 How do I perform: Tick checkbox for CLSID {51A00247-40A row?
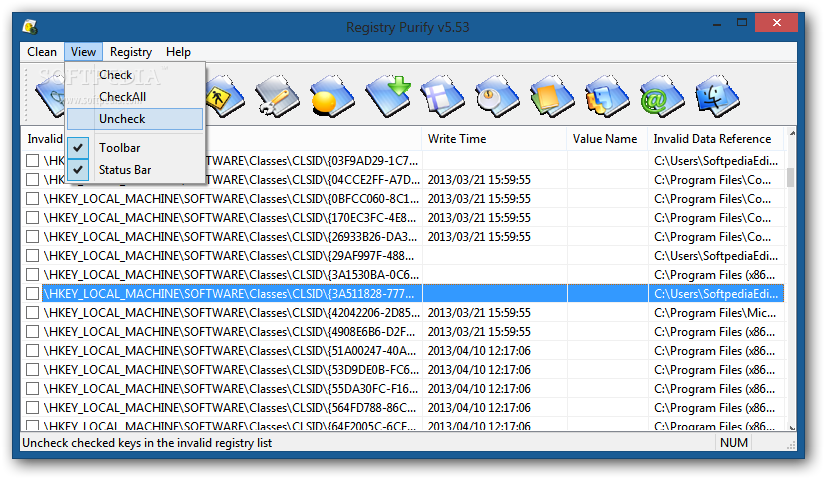(33, 350)
